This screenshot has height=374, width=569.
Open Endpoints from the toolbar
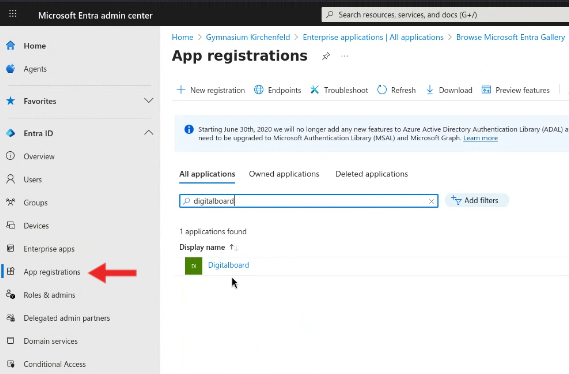278,90
